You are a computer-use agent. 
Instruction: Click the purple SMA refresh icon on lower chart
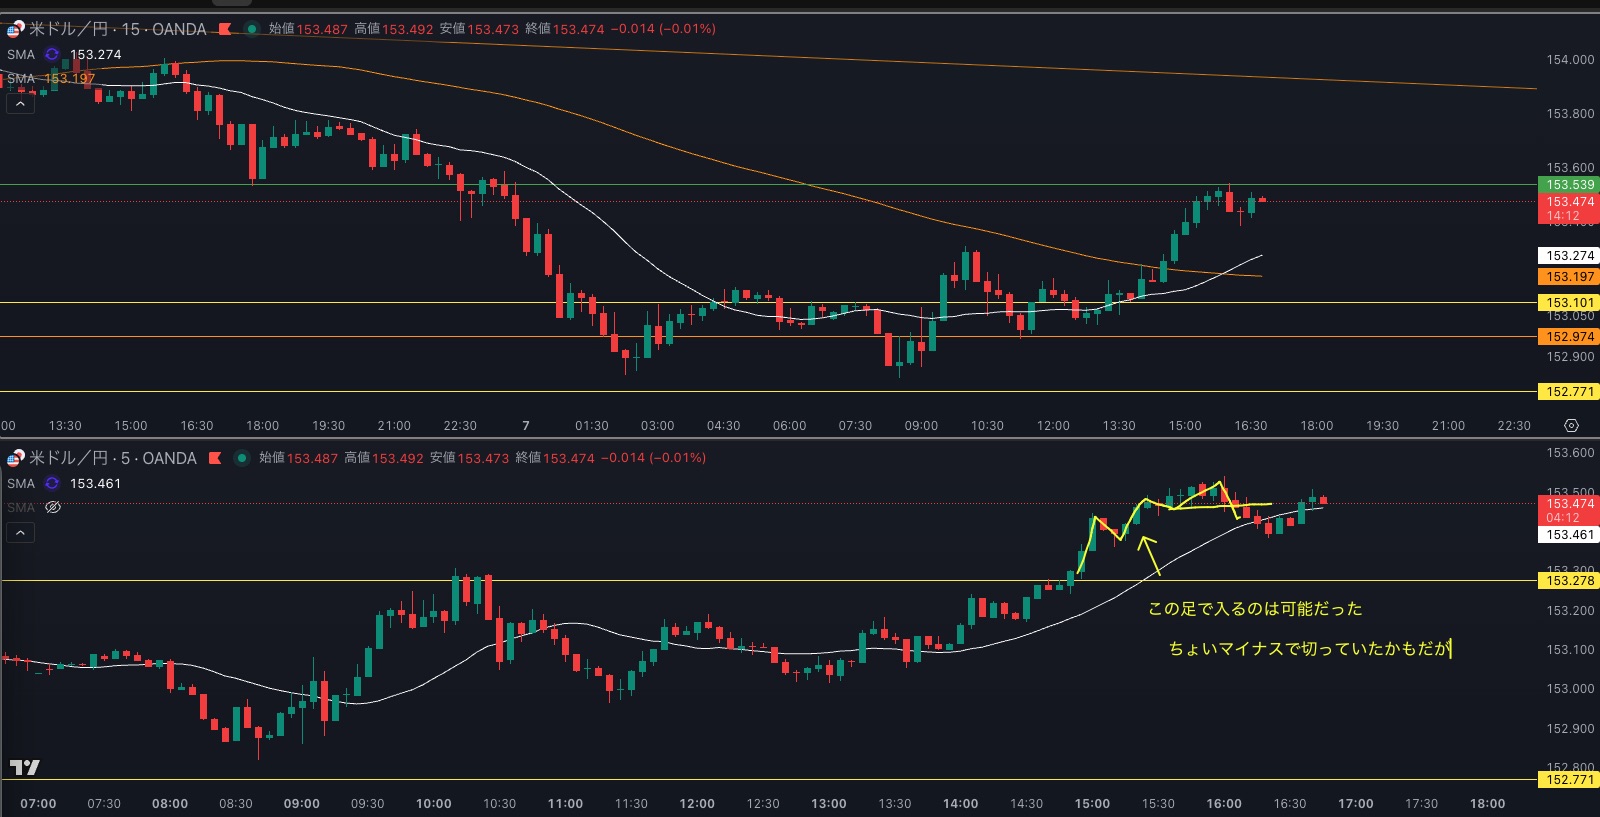click(x=52, y=483)
